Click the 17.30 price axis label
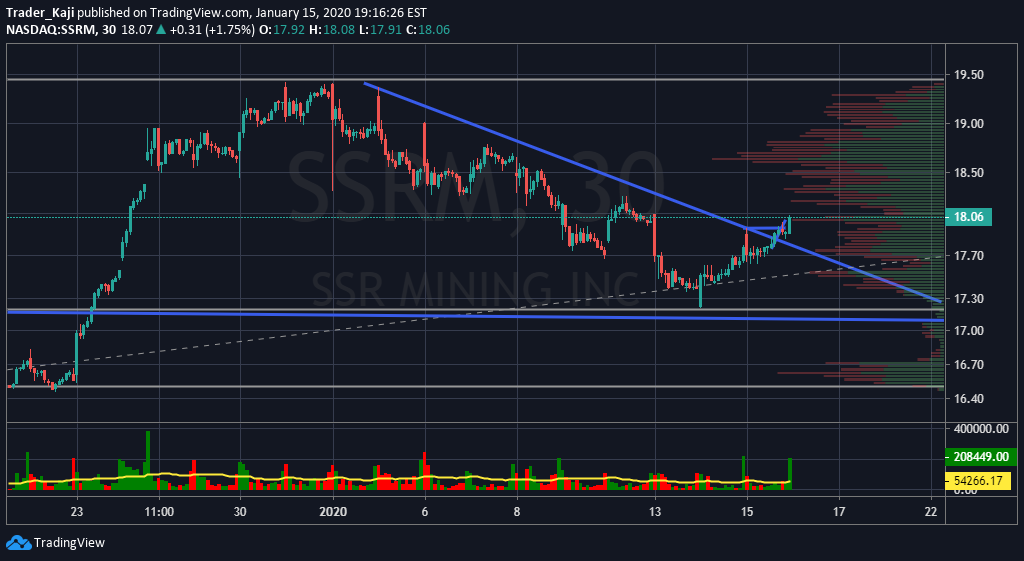The height and width of the screenshot is (561, 1024). (x=968, y=299)
